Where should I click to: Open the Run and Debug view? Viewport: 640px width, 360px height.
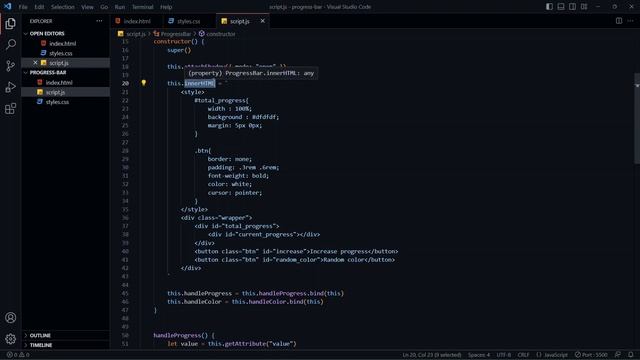11,87
